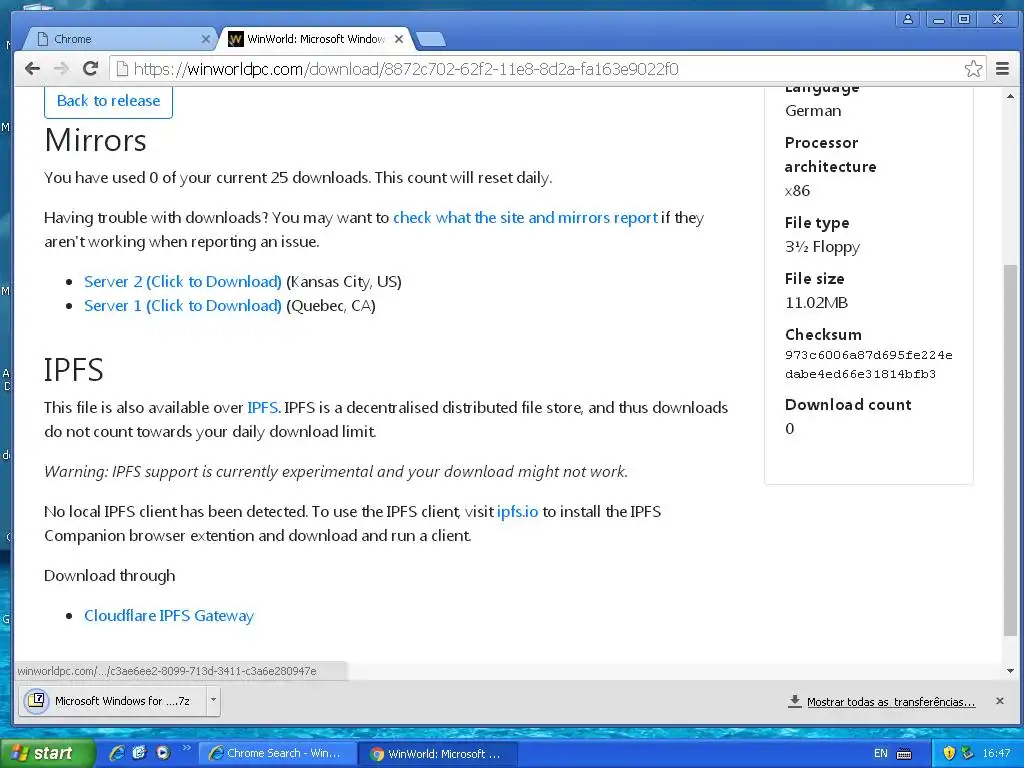Click the Mirrors heading
Viewport: 1024px width, 768px height.
click(95, 140)
